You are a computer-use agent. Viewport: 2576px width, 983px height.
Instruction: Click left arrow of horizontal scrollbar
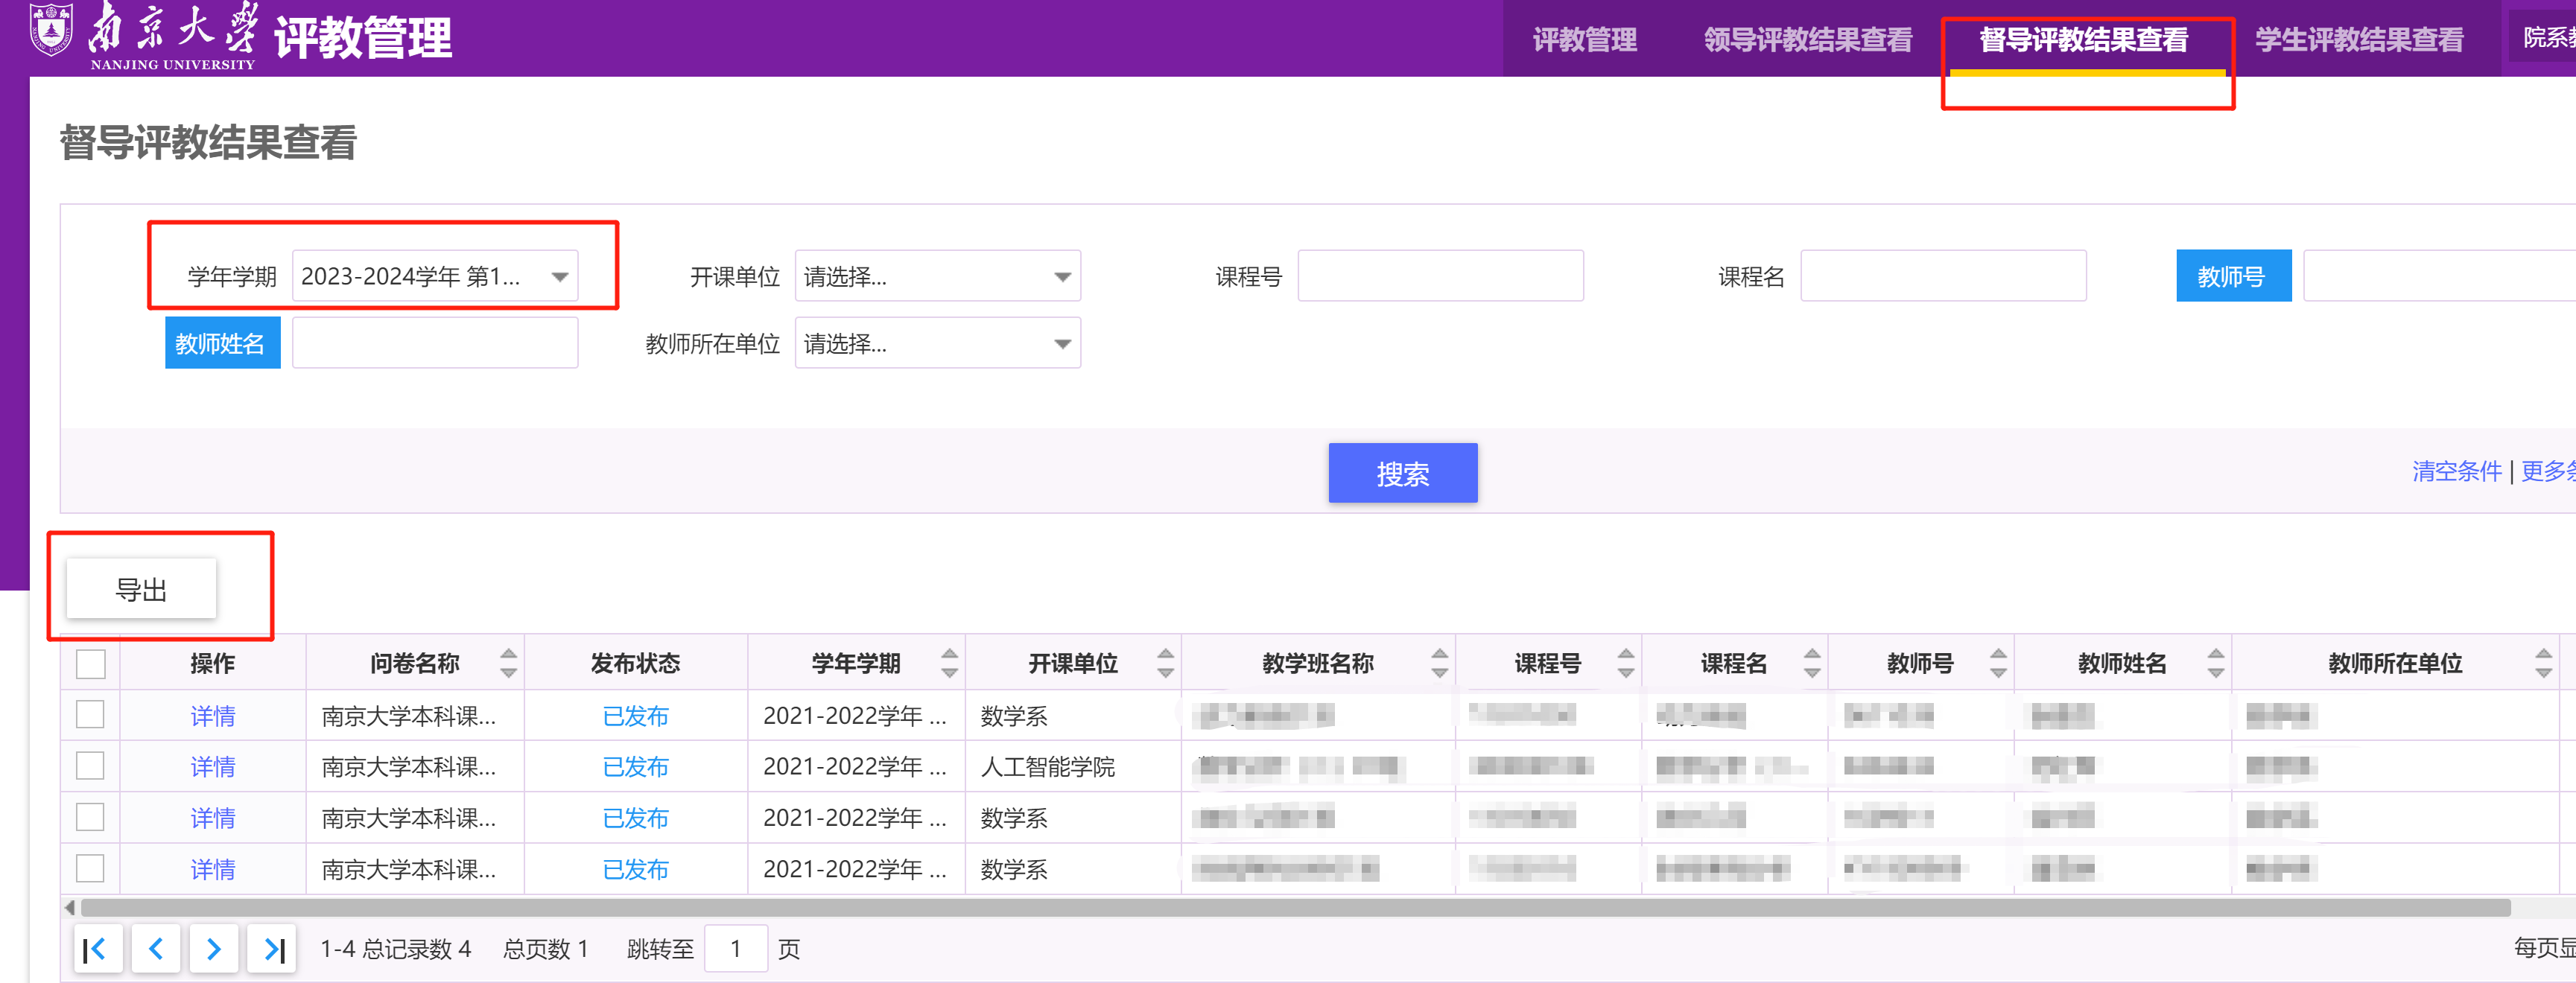[70, 908]
